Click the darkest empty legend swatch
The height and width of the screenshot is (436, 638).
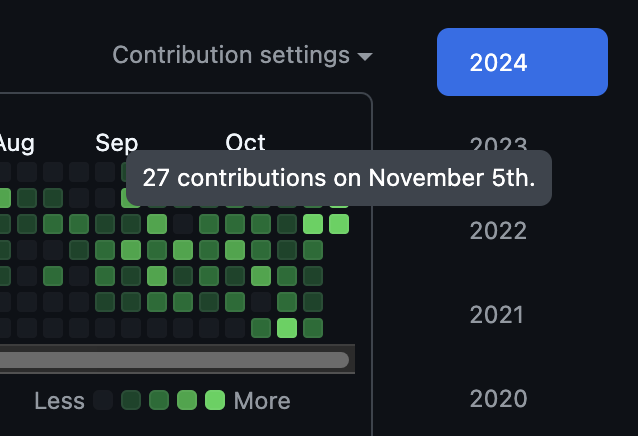[x=103, y=400]
